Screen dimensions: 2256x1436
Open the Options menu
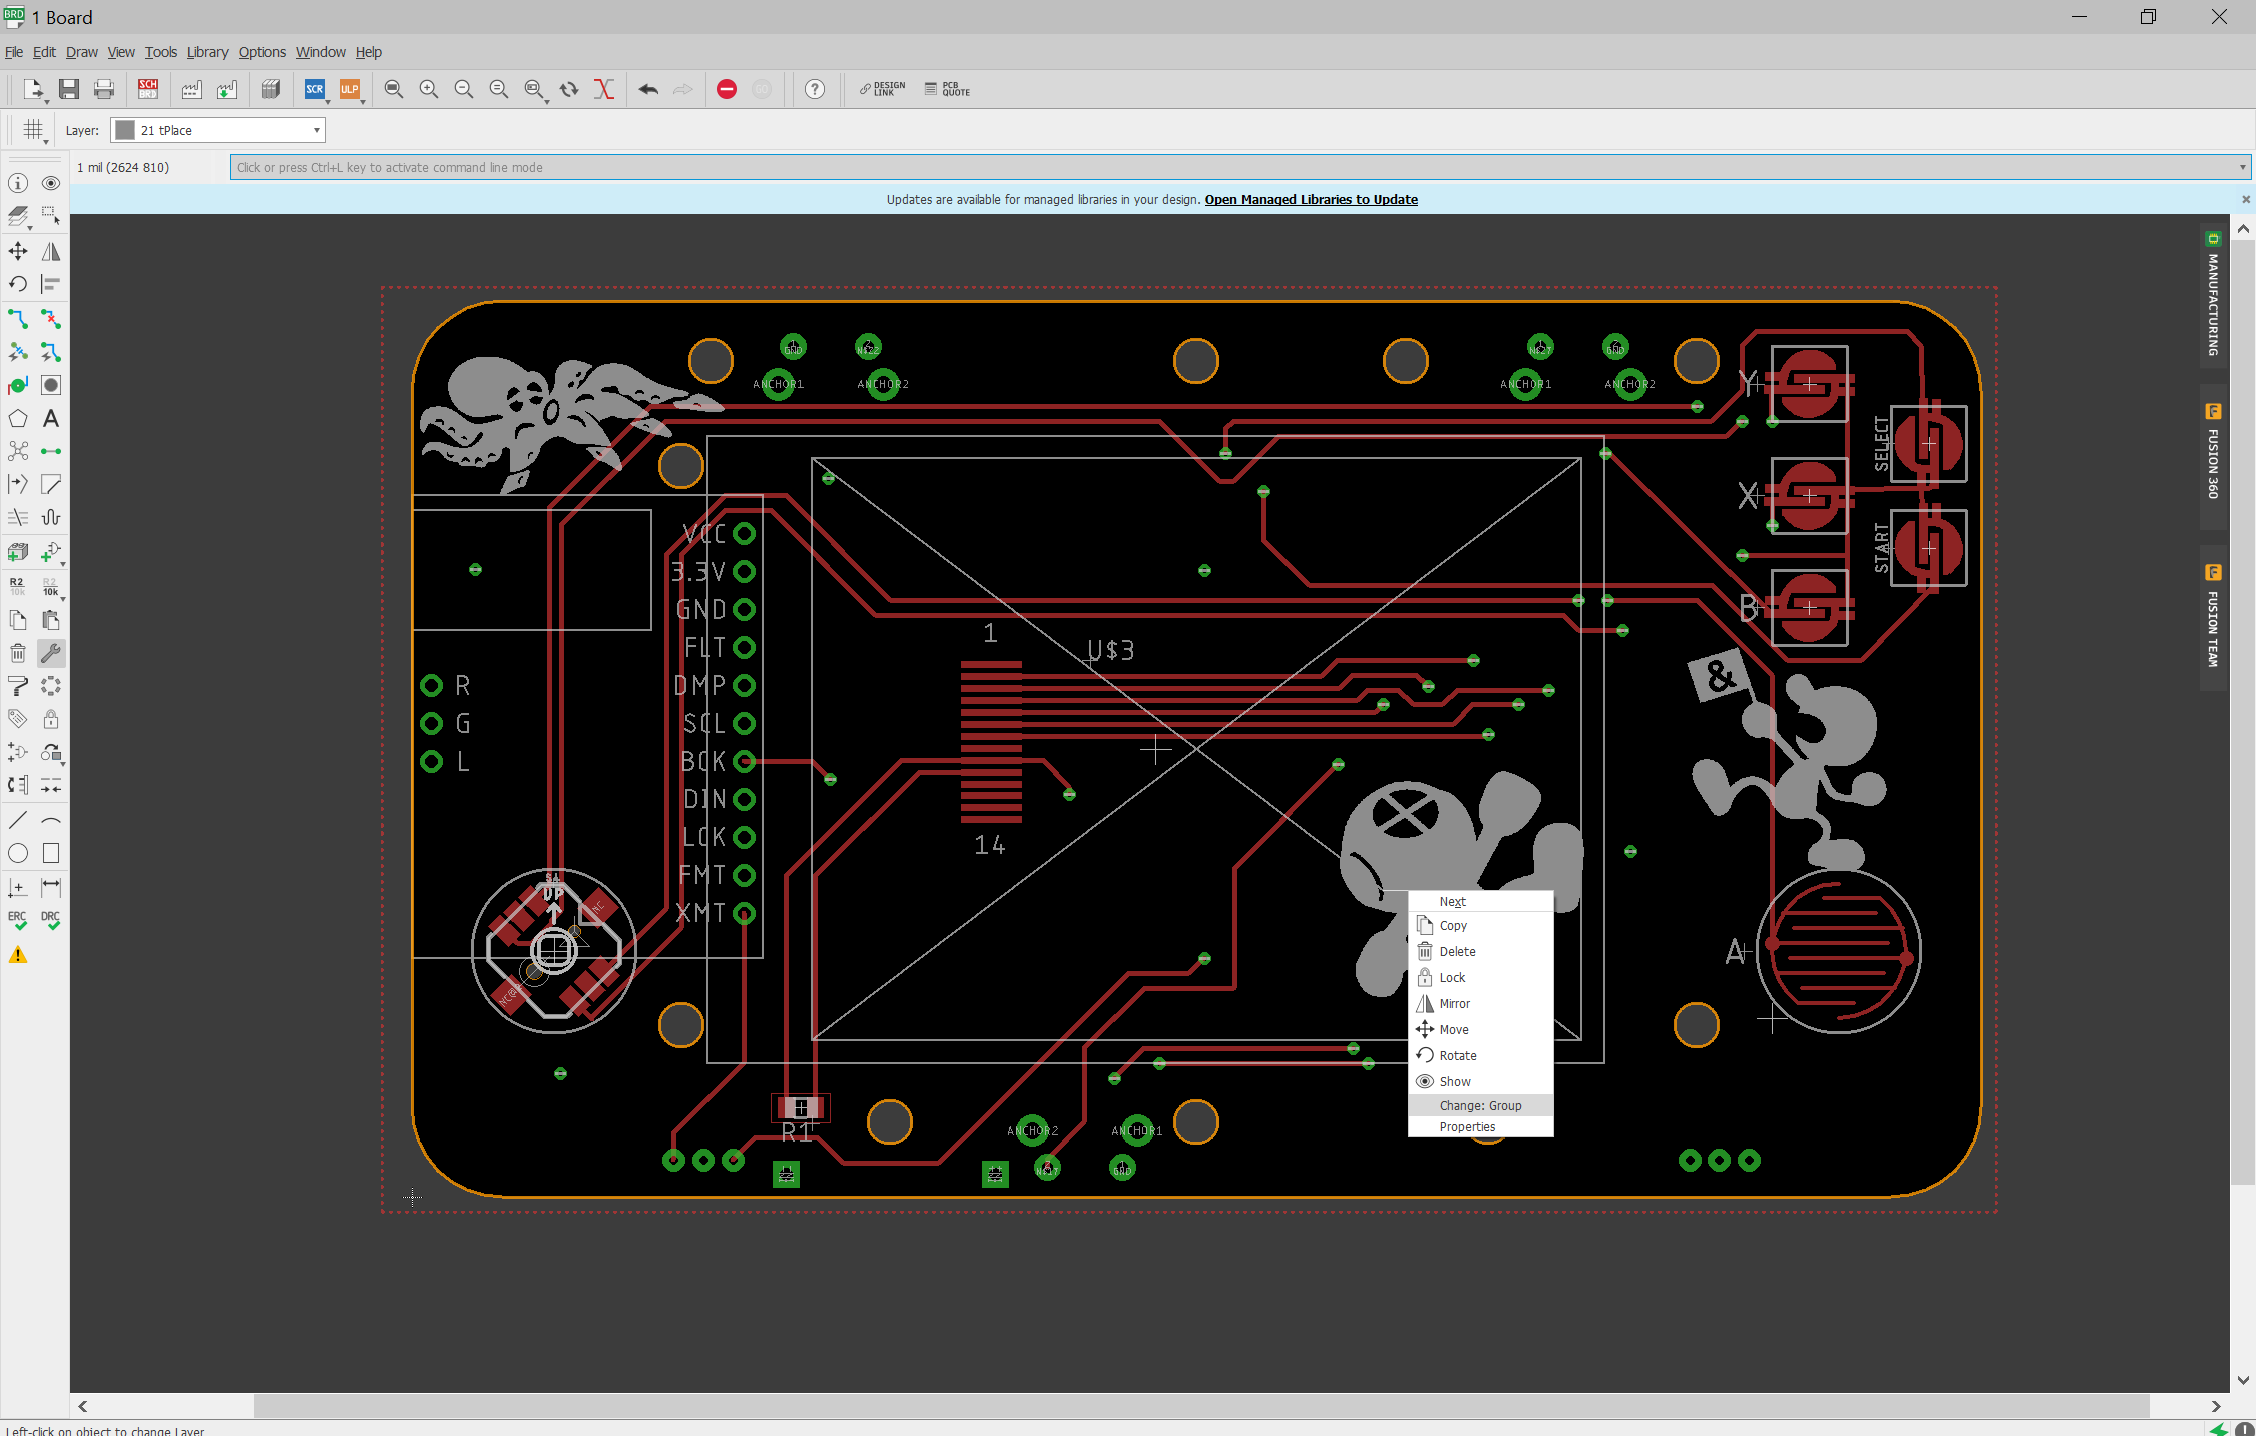coord(262,52)
